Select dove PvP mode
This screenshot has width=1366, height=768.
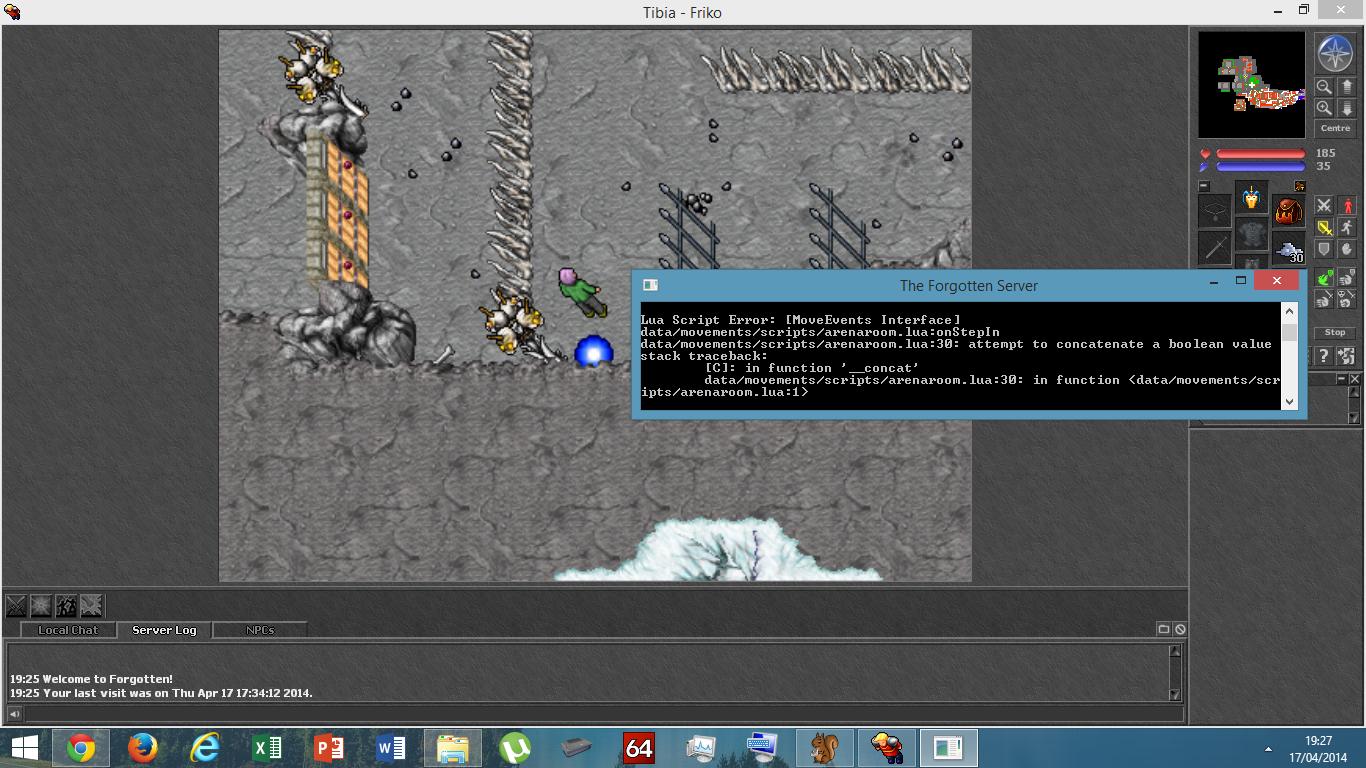point(1323,277)
